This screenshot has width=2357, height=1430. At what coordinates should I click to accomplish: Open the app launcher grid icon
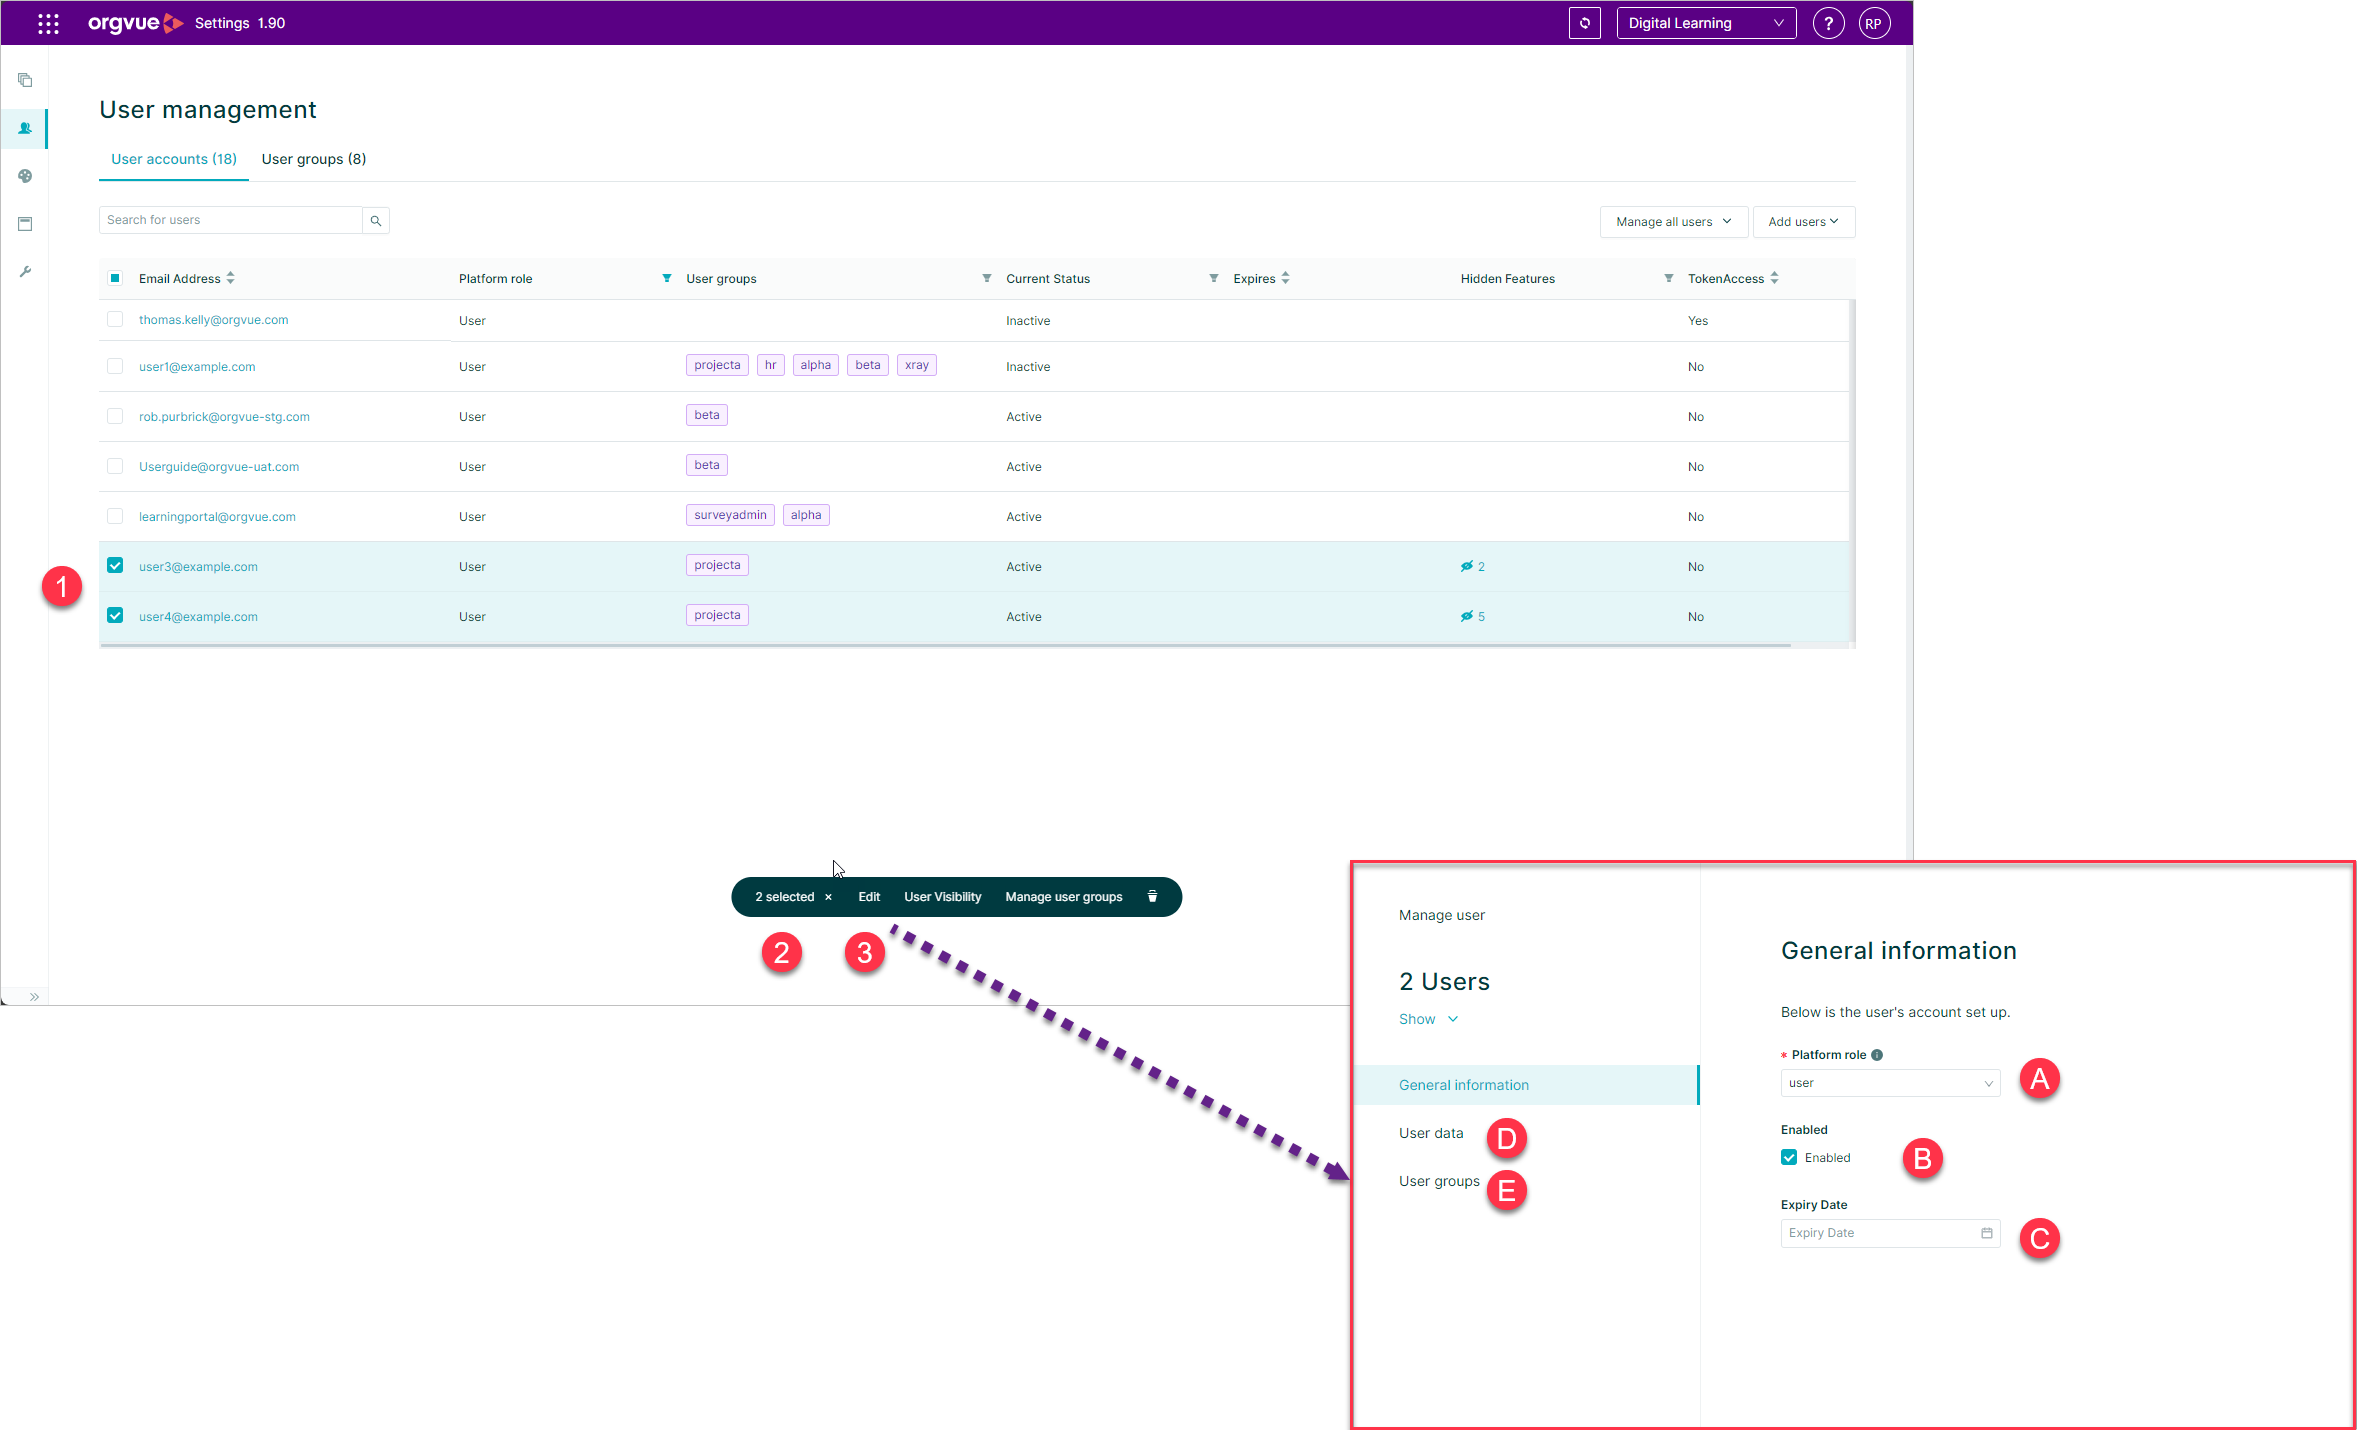pos(48,23)
